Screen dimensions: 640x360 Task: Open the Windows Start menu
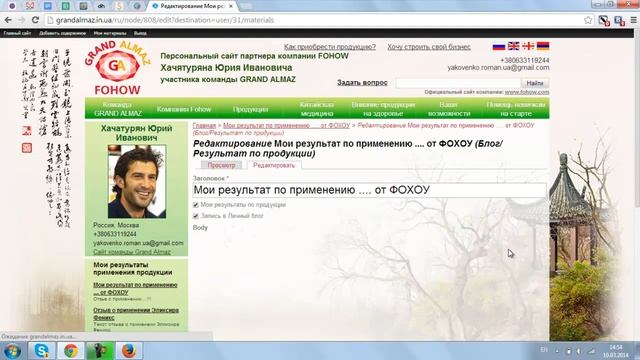[12, 351]
